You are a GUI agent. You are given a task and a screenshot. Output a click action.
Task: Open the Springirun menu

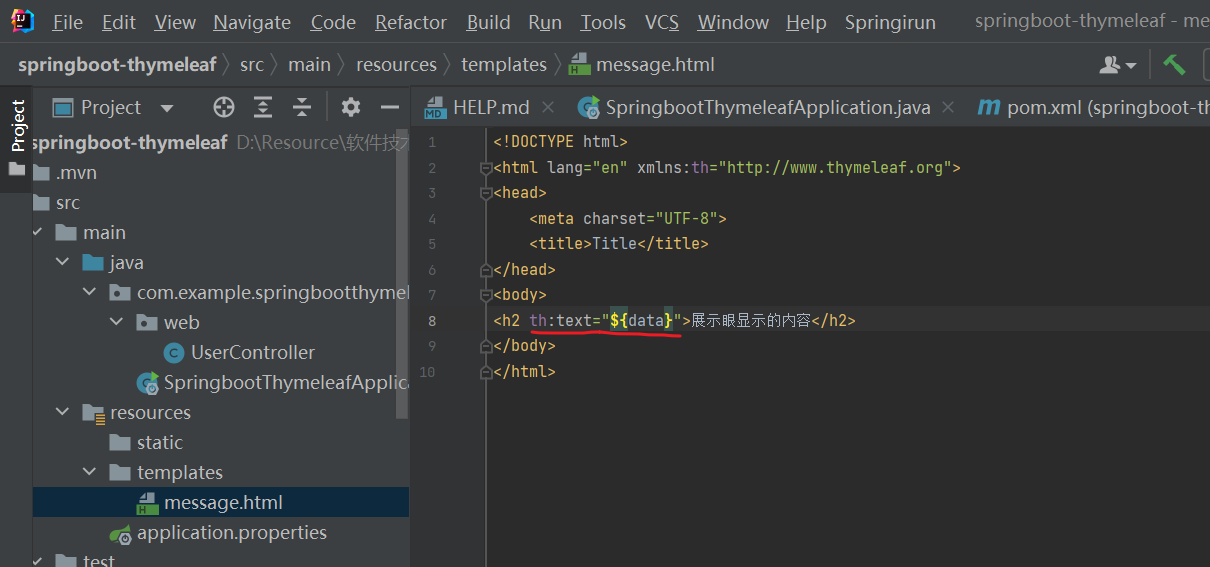point(891,22)
